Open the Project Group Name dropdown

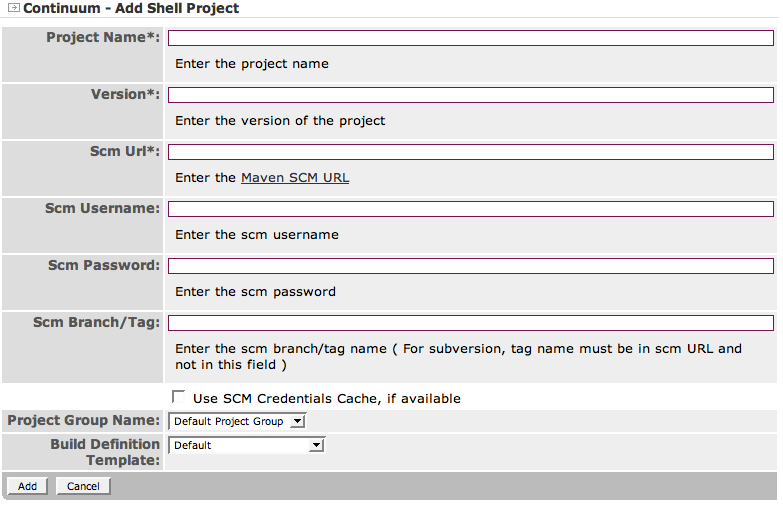237,421
